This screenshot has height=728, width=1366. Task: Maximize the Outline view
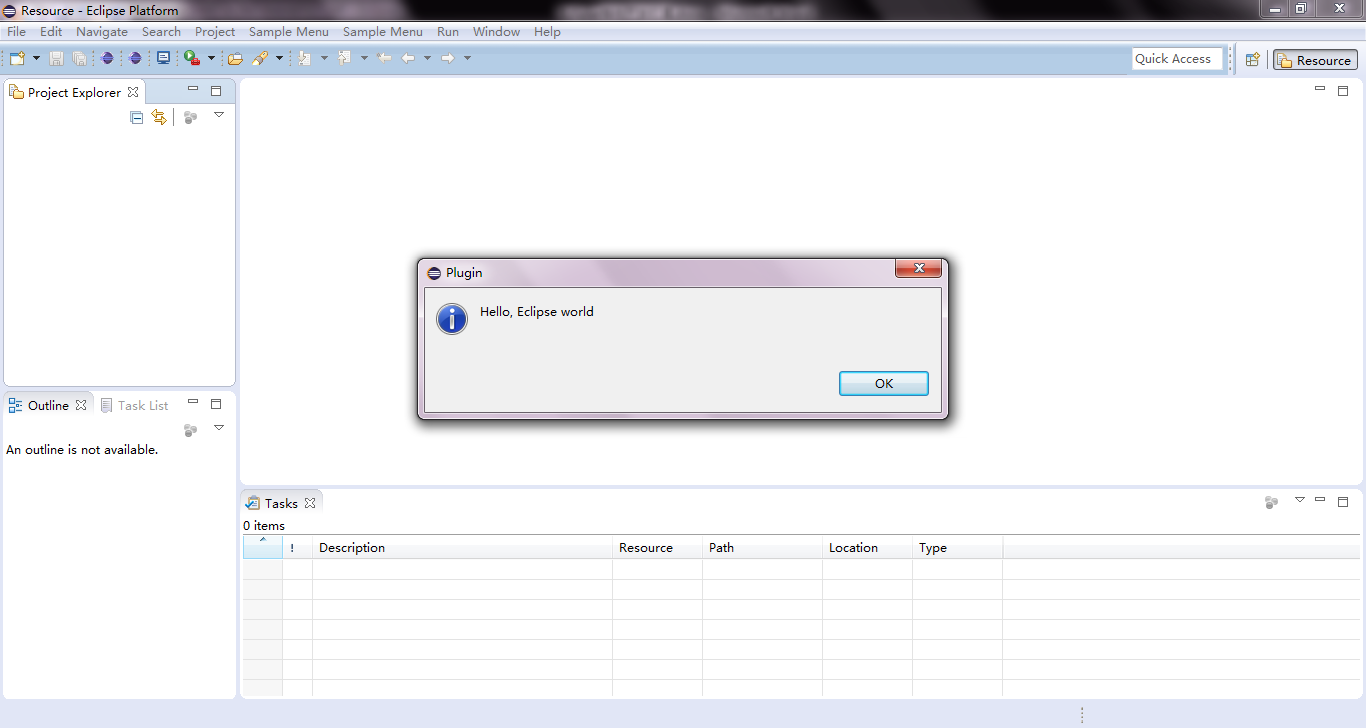click(x=216, y=404)
